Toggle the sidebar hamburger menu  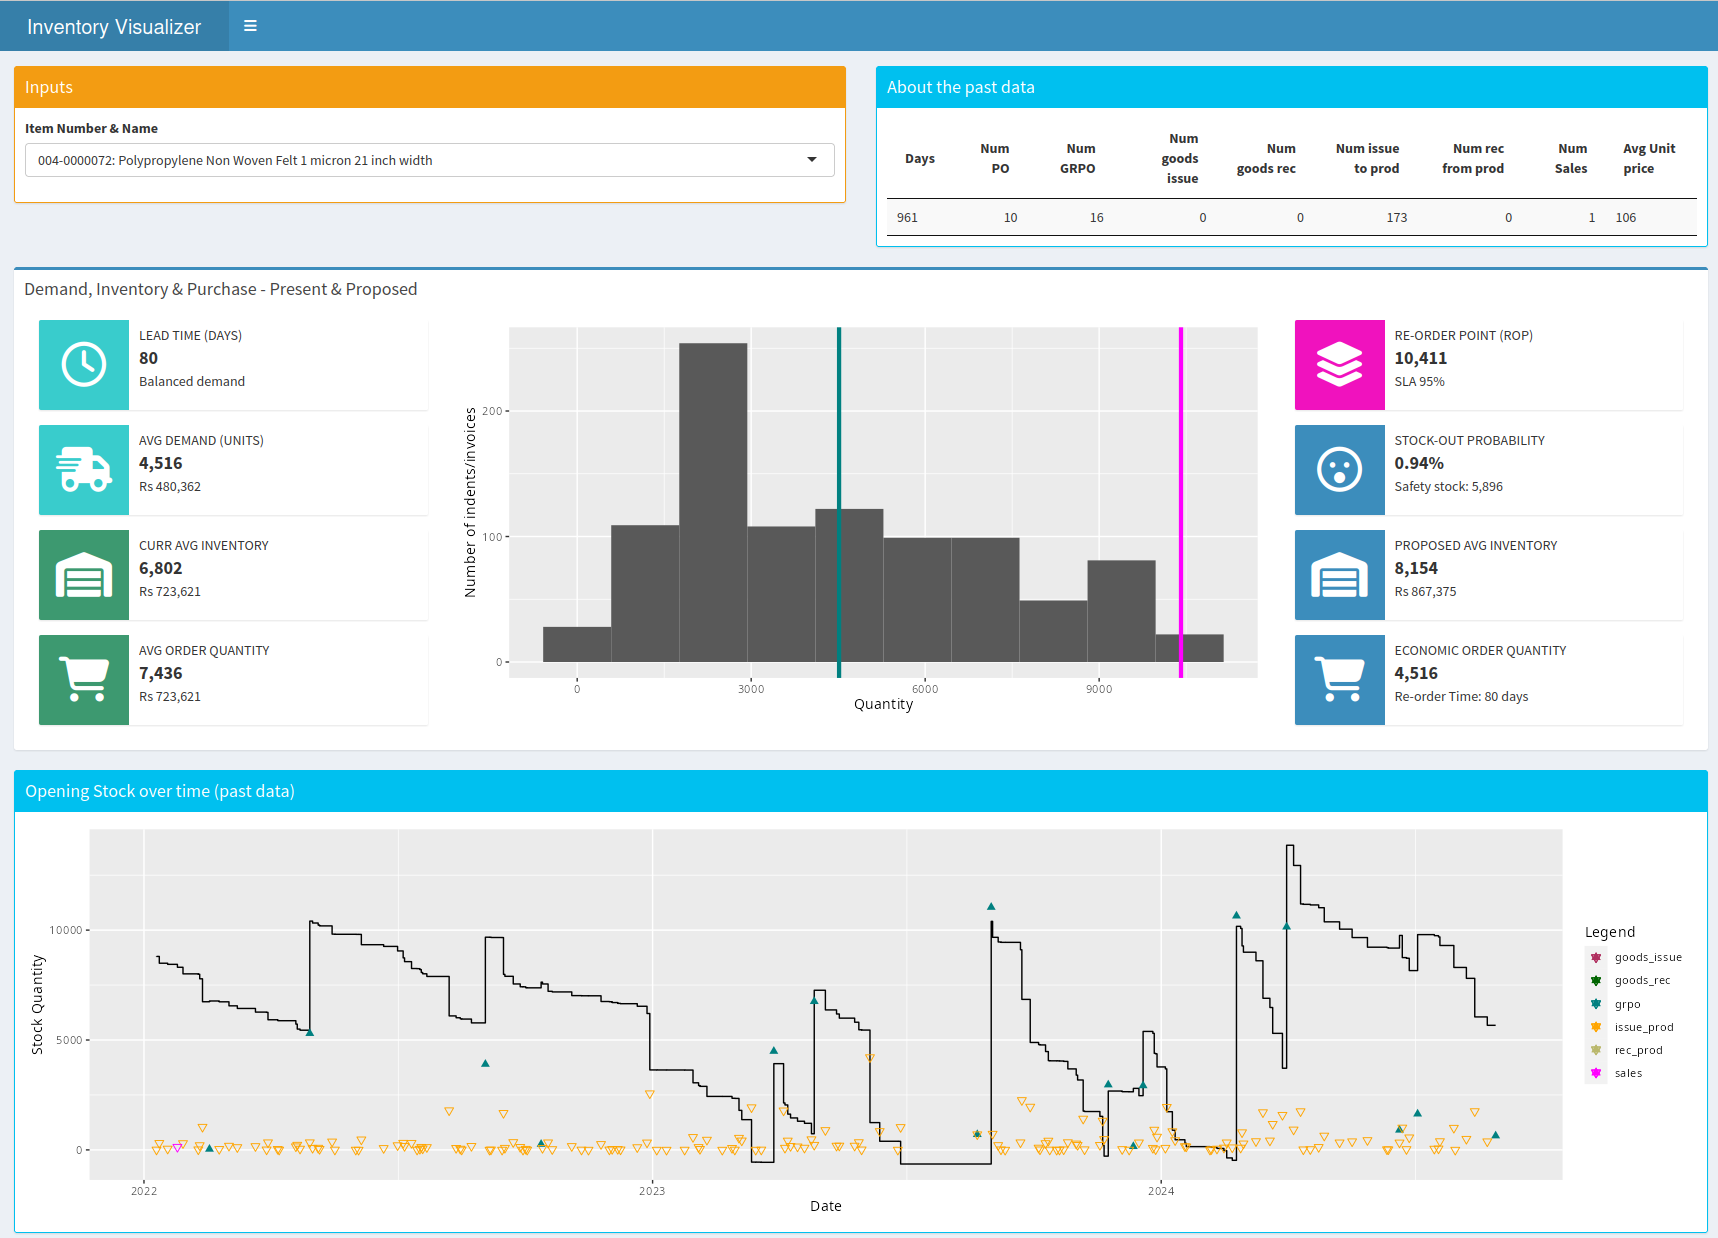pyautogui.click(x=250, y=26)
